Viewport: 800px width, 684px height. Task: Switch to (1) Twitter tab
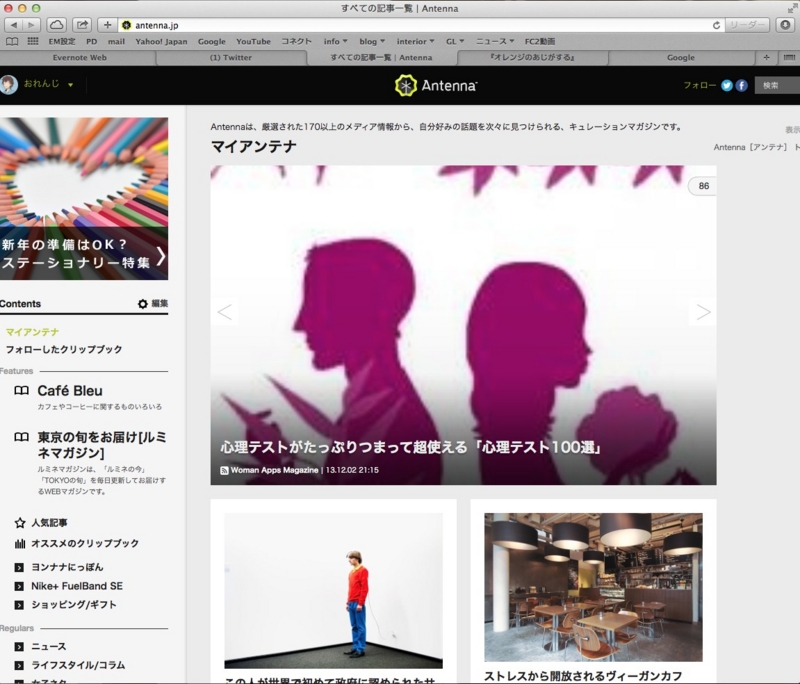231,58
